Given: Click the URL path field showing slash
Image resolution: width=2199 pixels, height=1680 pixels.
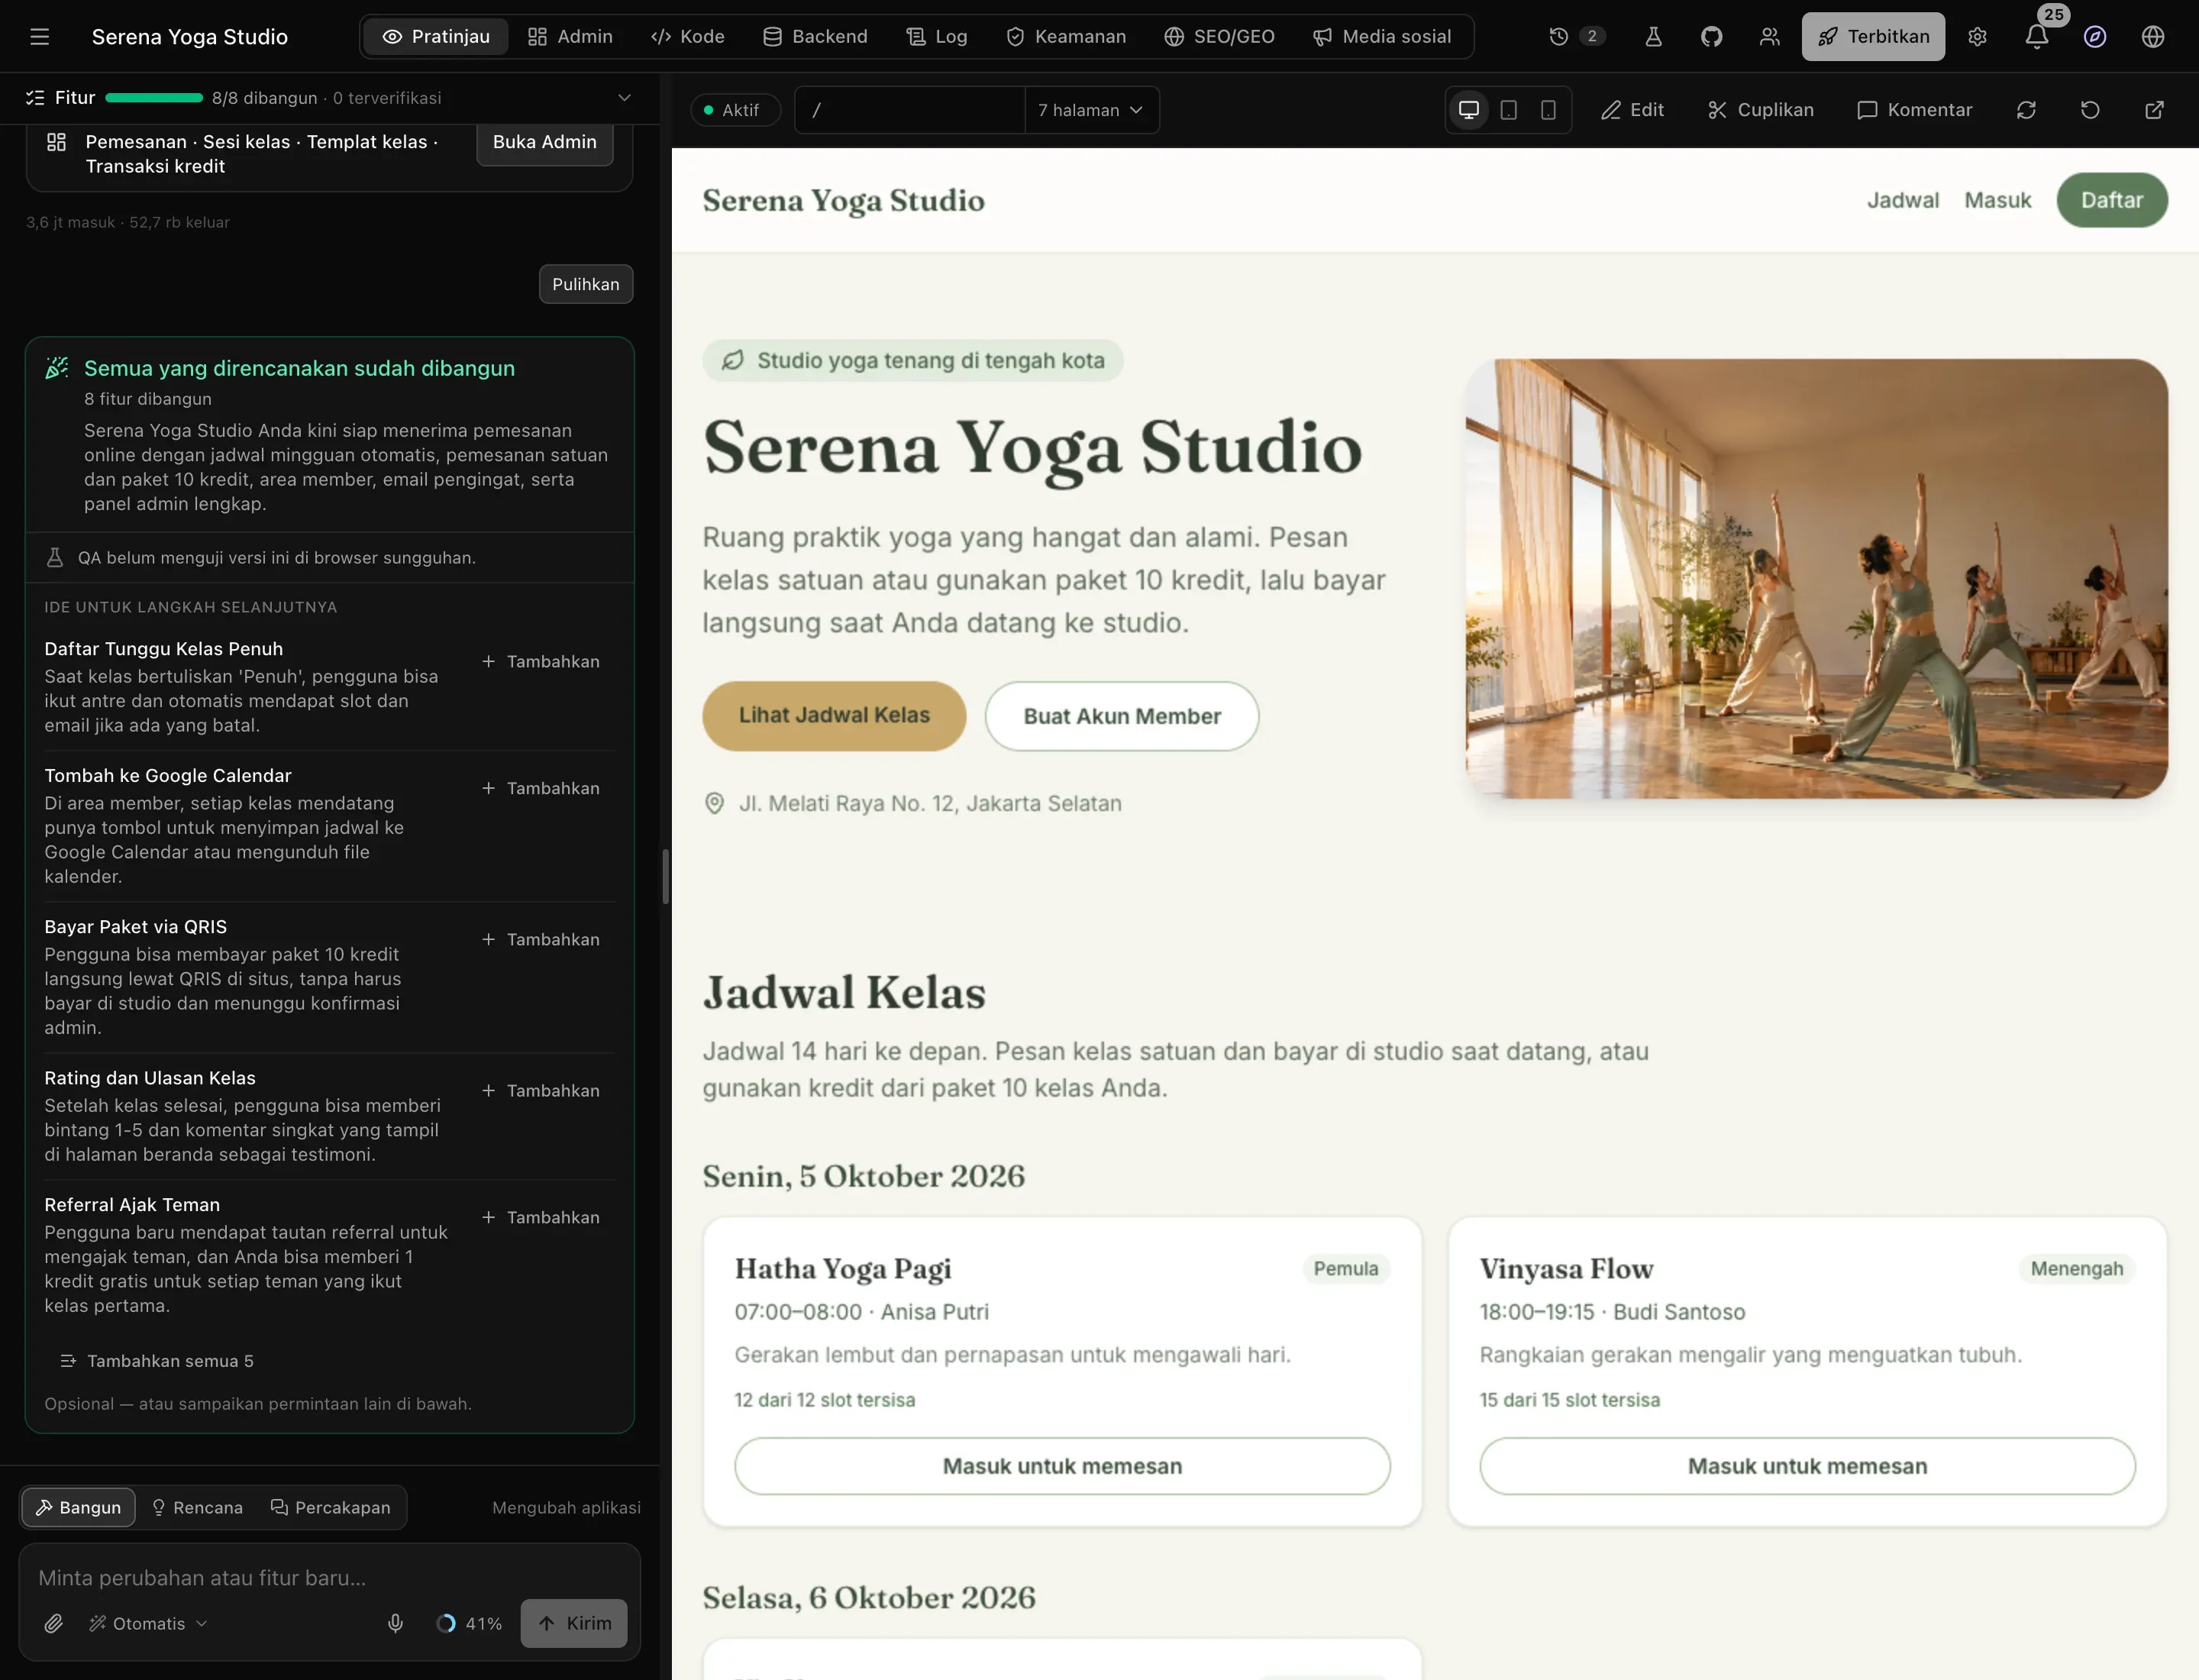Looking at the screenshot, I should [x=909, y=110].
